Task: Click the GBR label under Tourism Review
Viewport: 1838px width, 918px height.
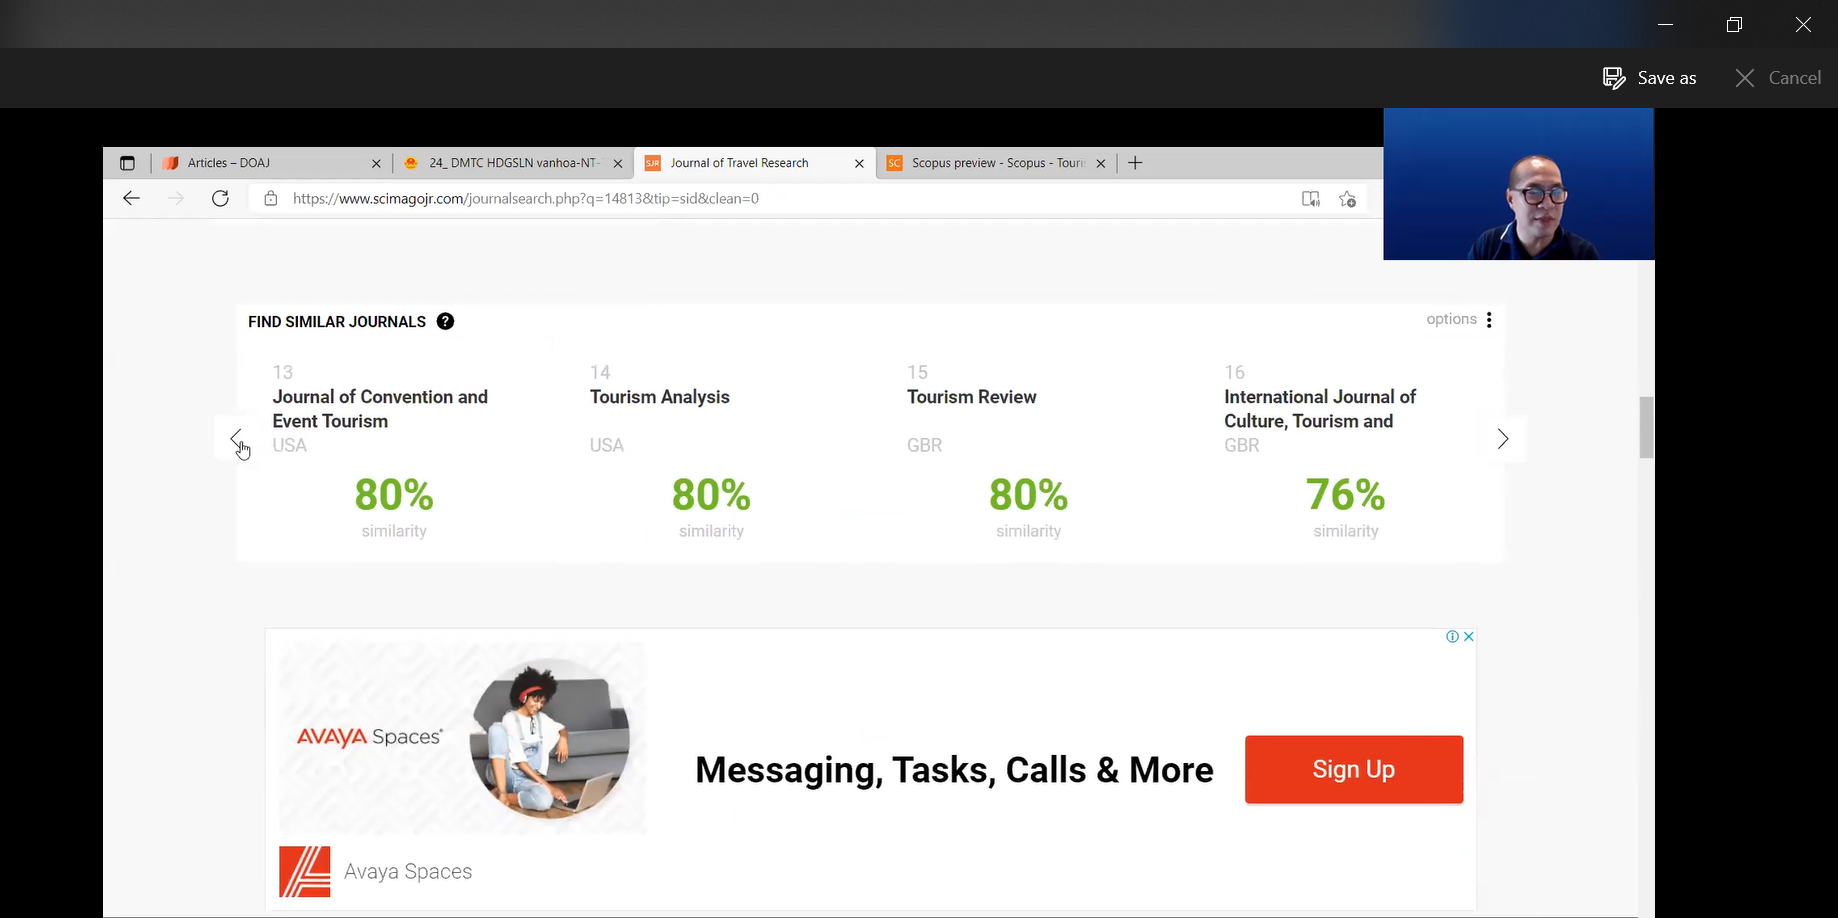Action: [x=924, y=445]
